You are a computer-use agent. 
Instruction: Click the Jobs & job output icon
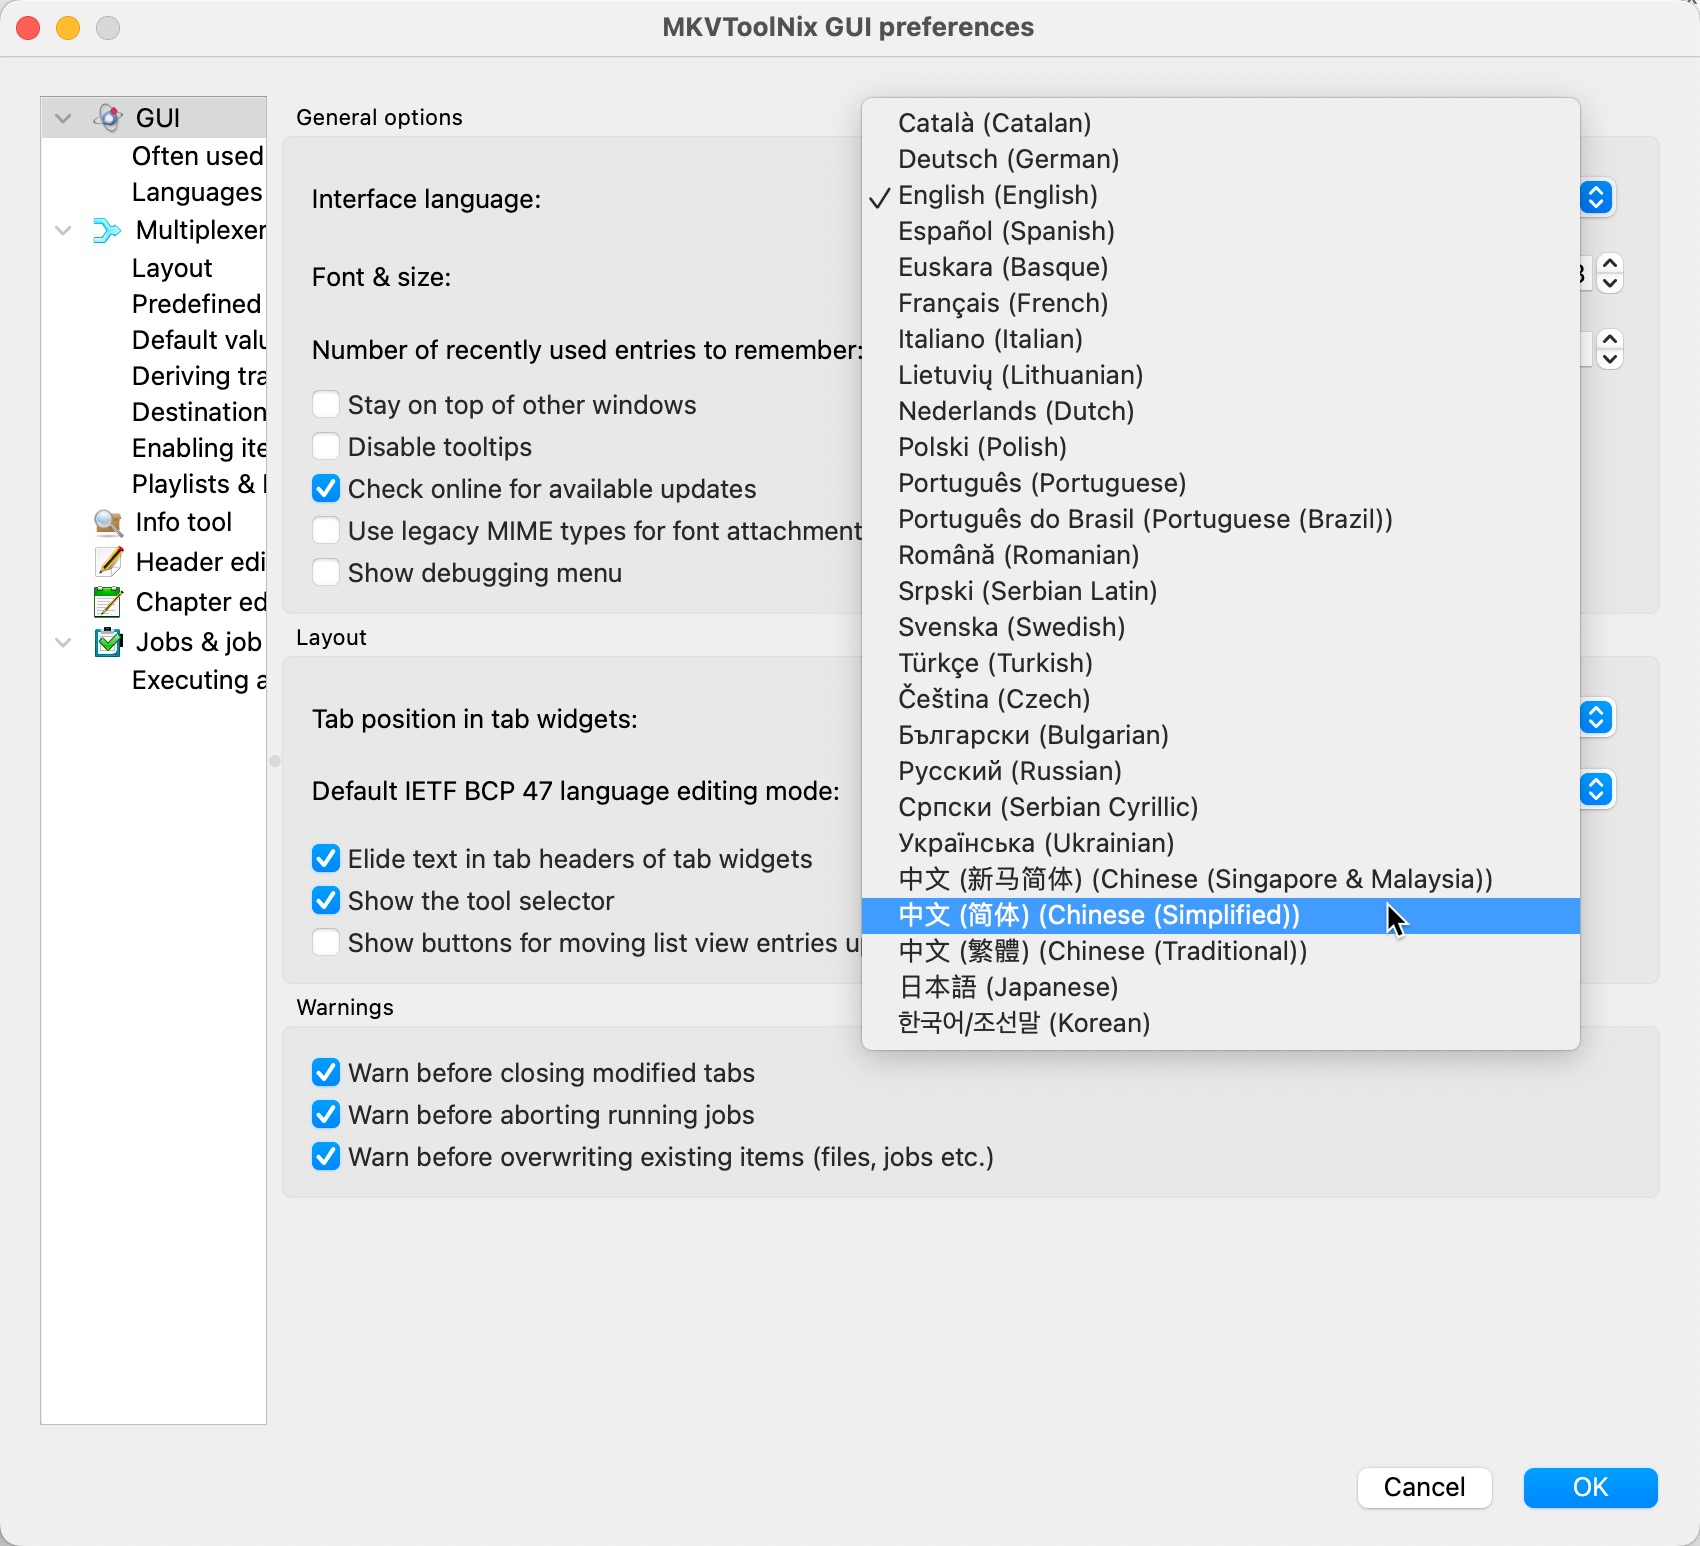point(108,642)
